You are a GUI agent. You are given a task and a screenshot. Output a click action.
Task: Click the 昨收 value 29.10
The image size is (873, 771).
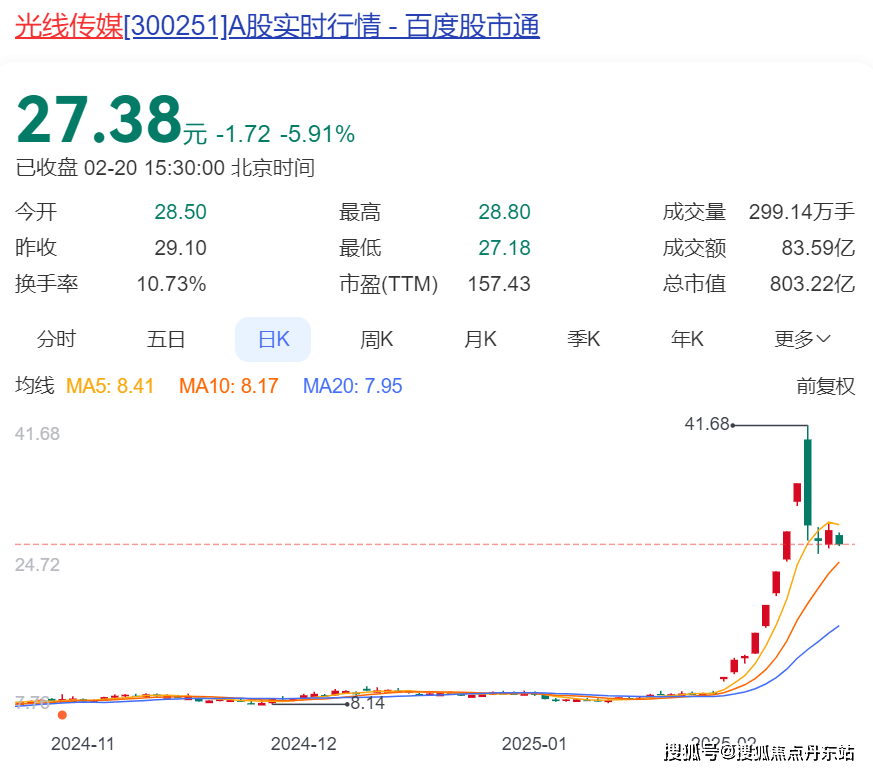180,248
